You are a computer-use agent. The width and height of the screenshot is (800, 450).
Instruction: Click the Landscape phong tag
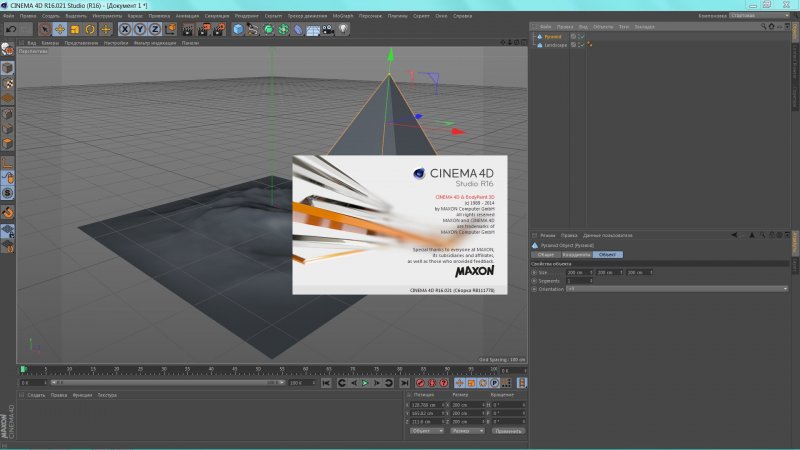coord(590,45)
